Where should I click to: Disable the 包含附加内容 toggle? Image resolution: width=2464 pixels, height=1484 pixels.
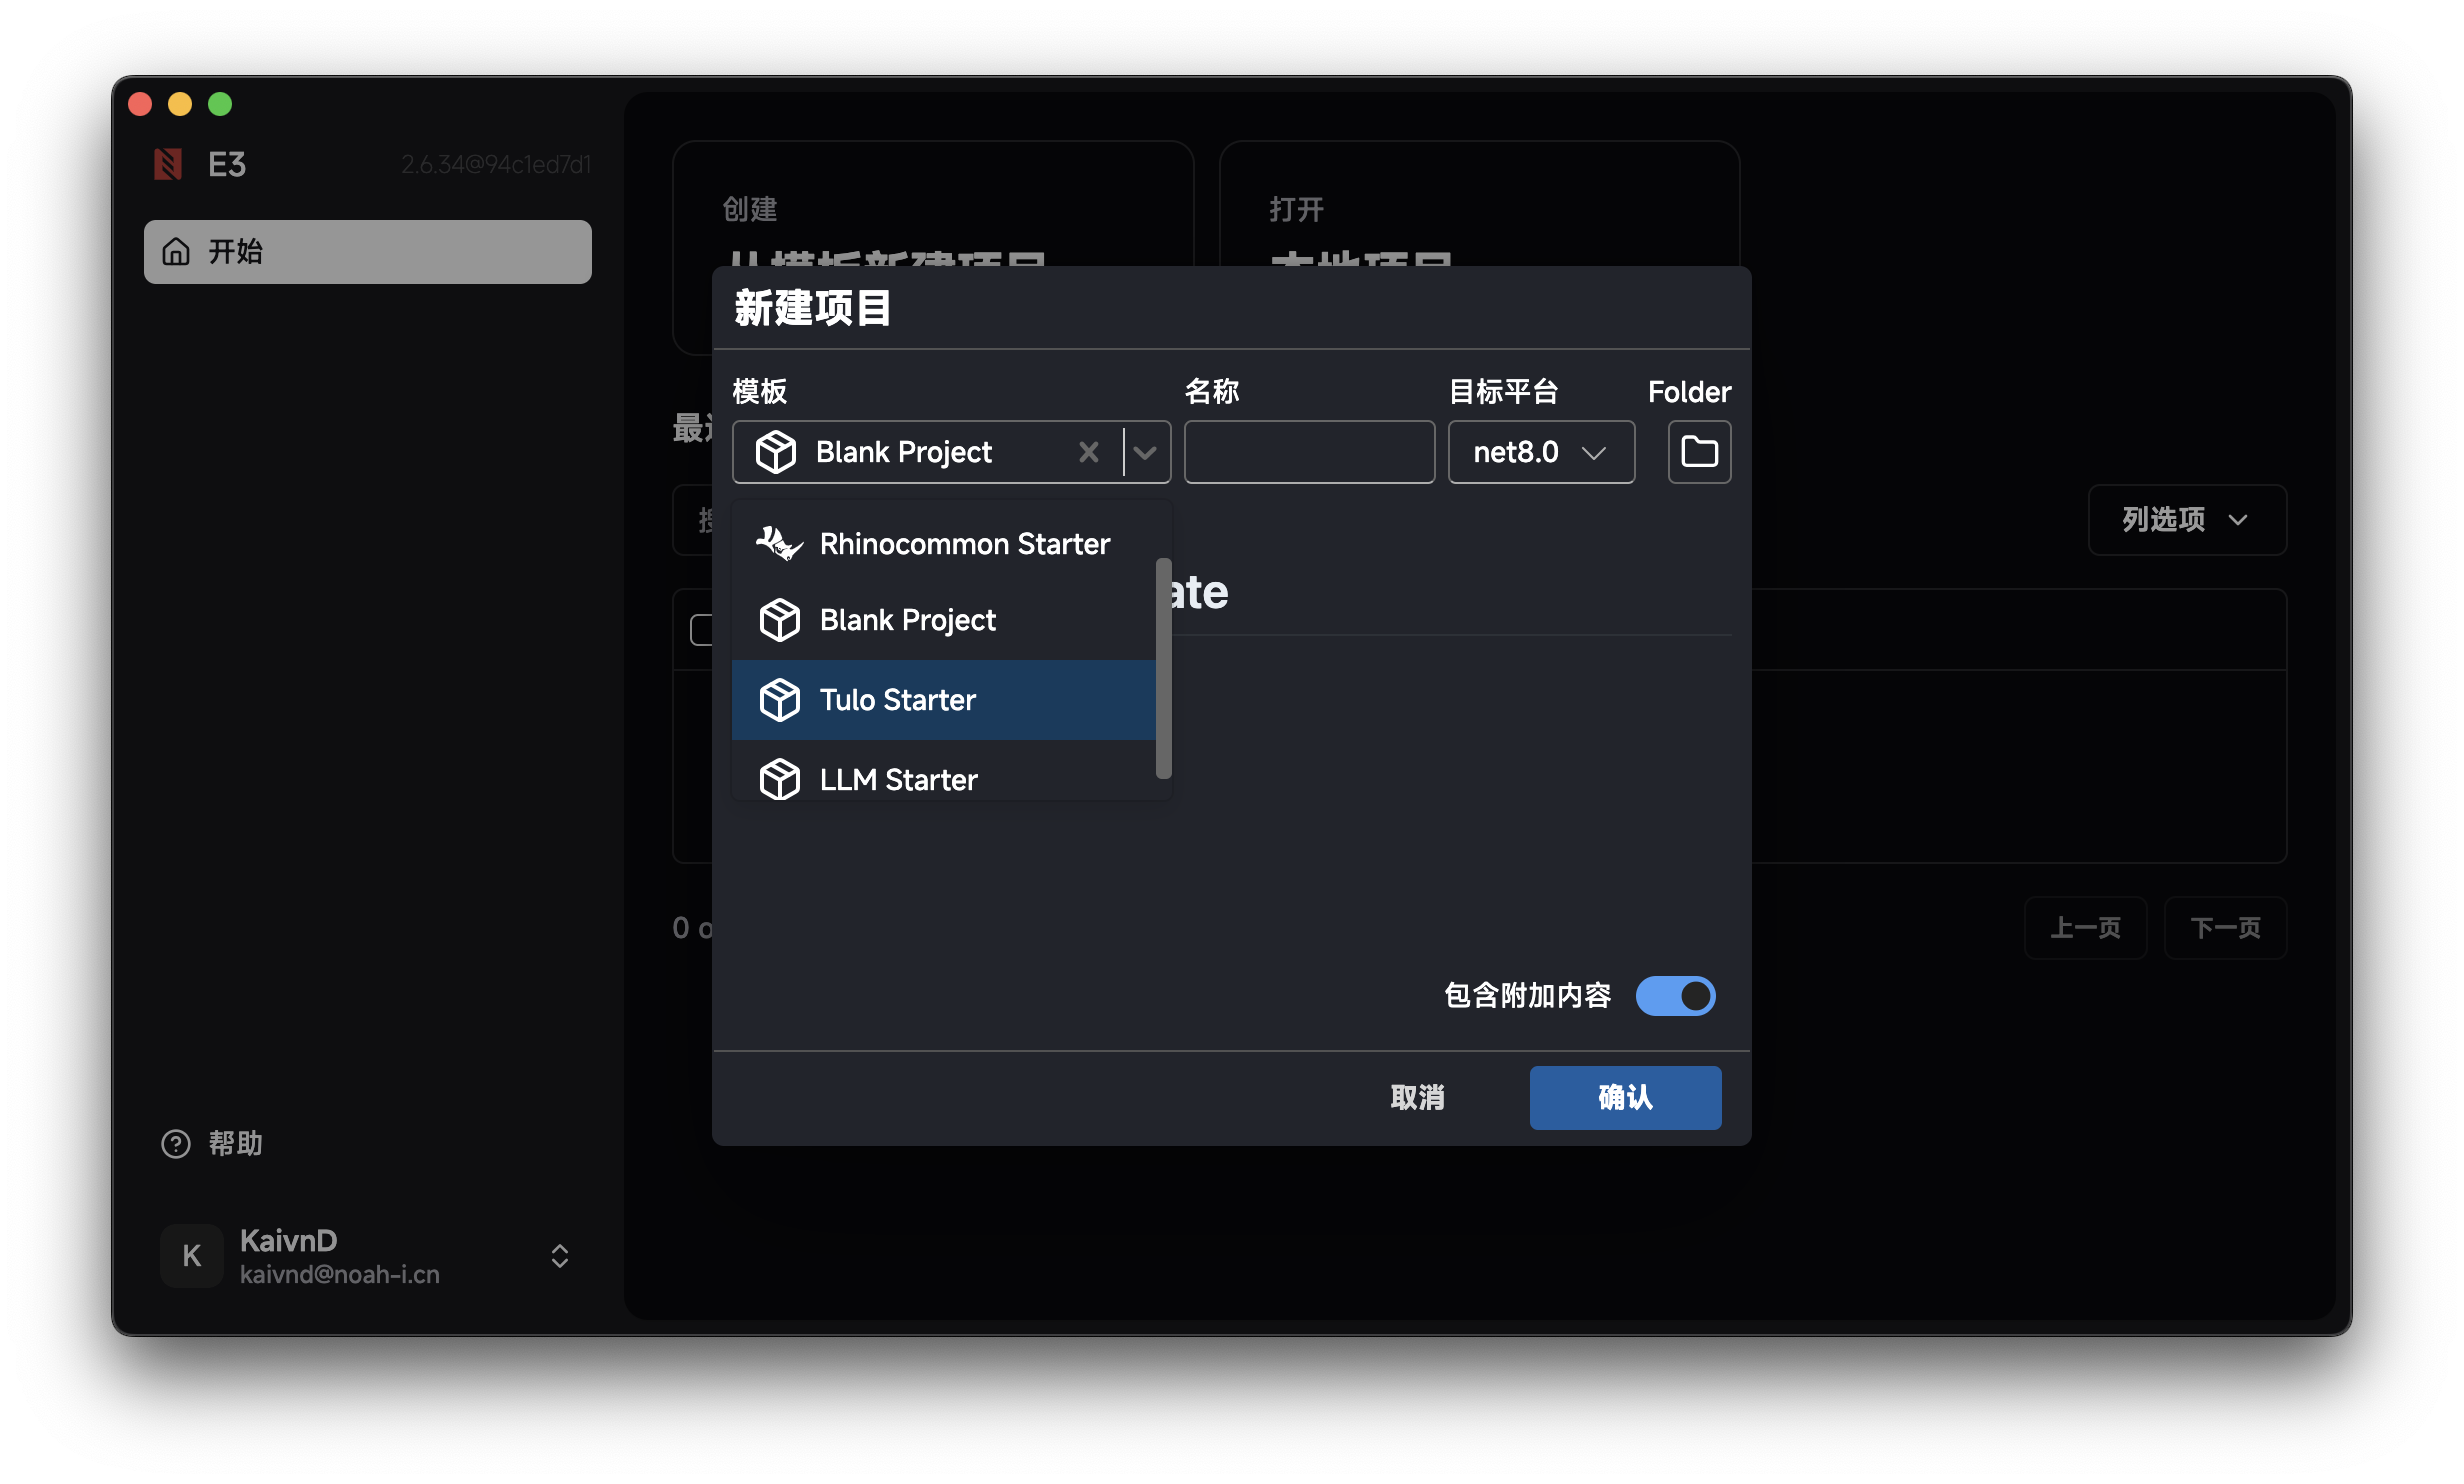1675,996
